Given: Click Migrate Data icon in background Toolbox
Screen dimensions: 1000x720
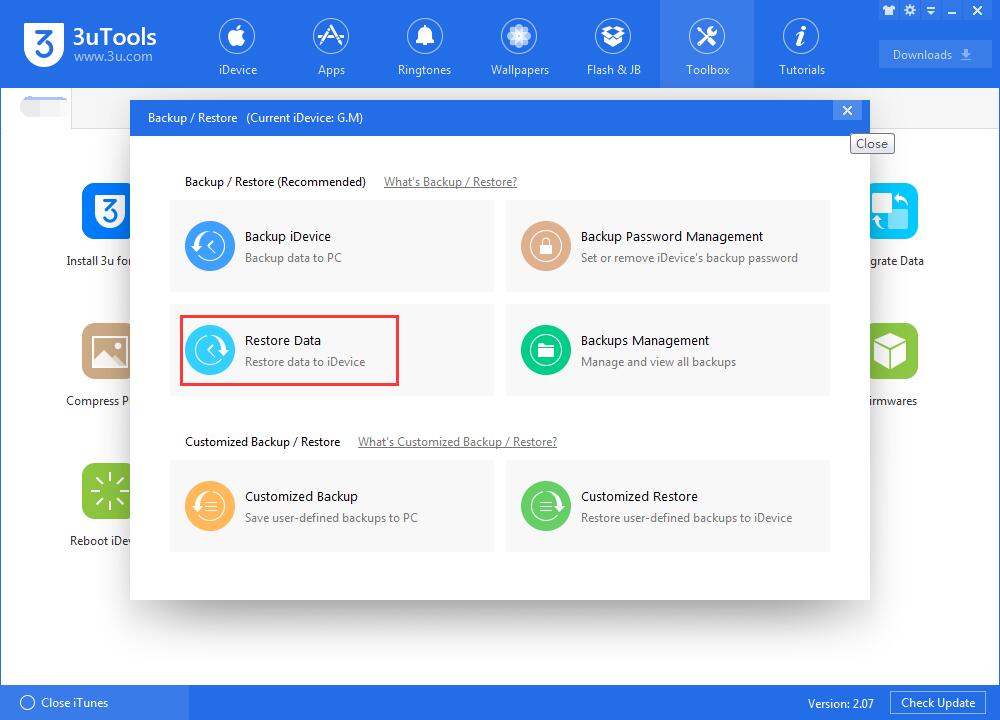Looking at the screenshot, I should click(894, 211).
